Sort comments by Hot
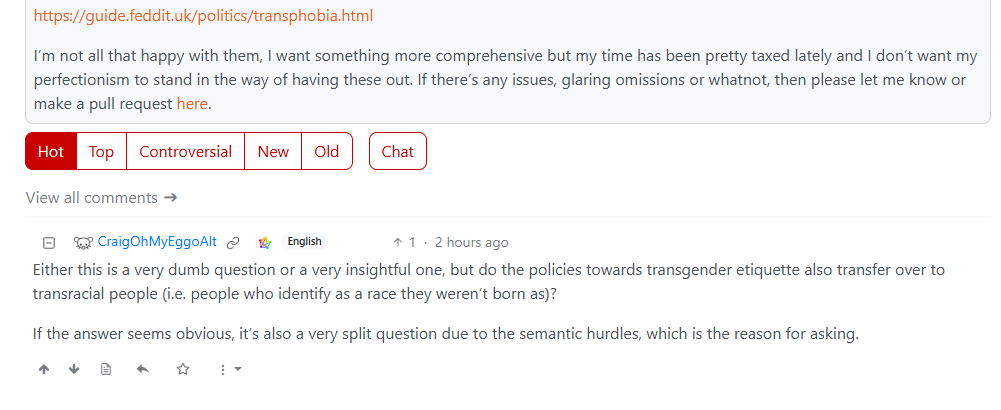The height and width of the screenshot is (410, 1001). [51, 151]
